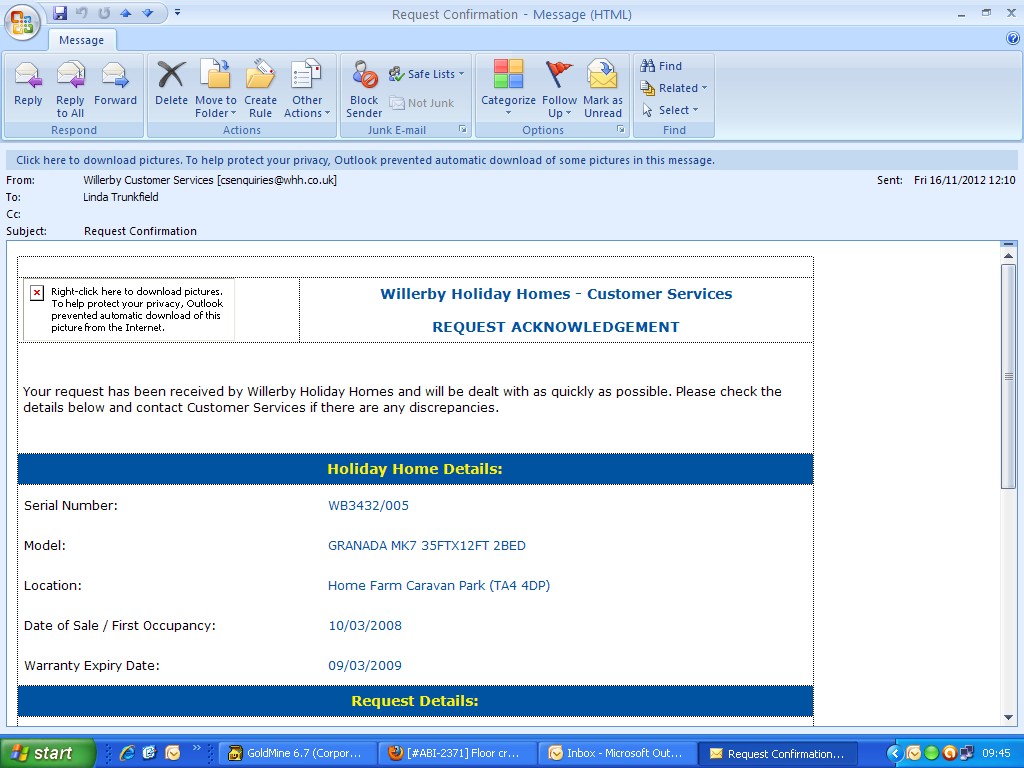Click sender Willerby Customer Services address

coord(210,180)
